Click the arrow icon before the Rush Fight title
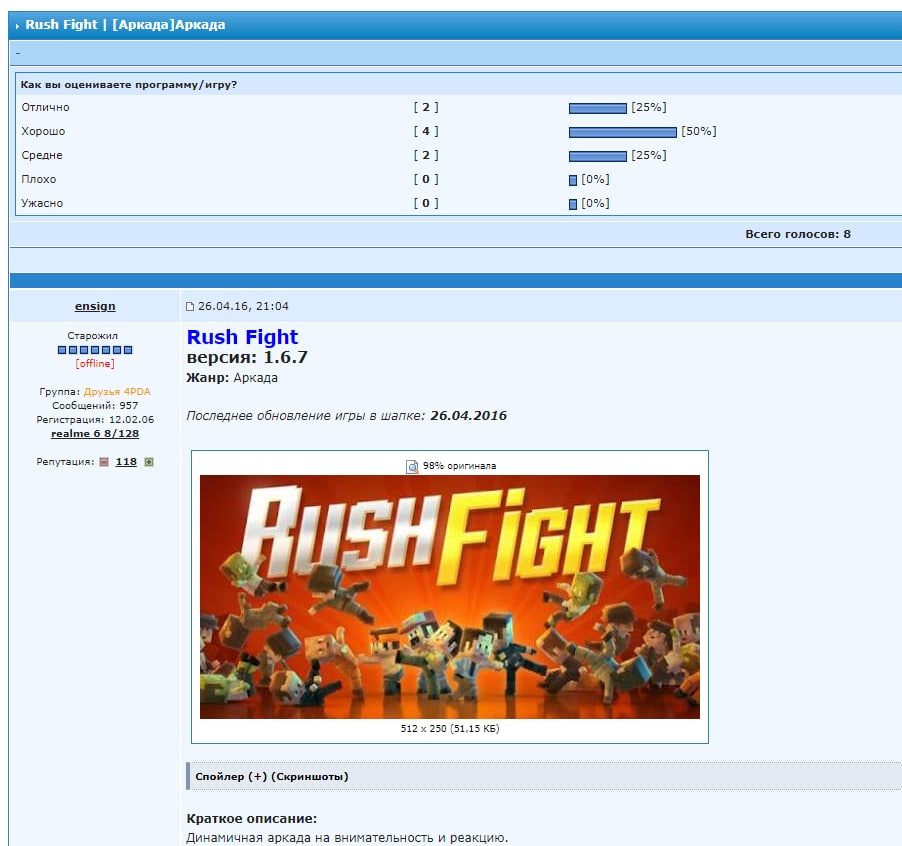Image resolution: width=902 pixels, height=846 pixels. click(17, 26)
